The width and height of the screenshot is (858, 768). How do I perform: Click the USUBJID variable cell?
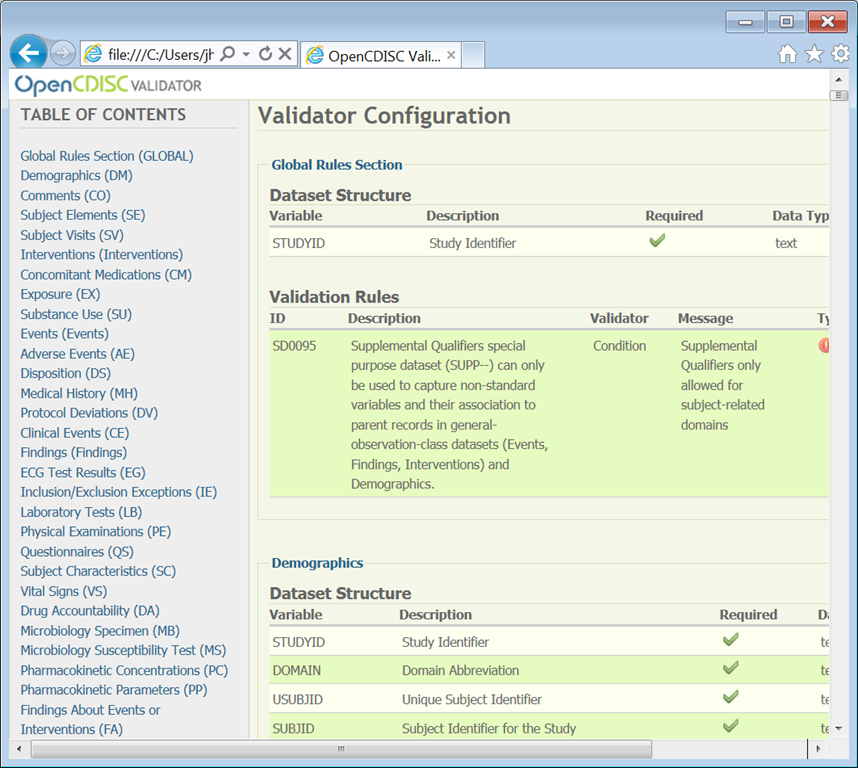[298, 700]
